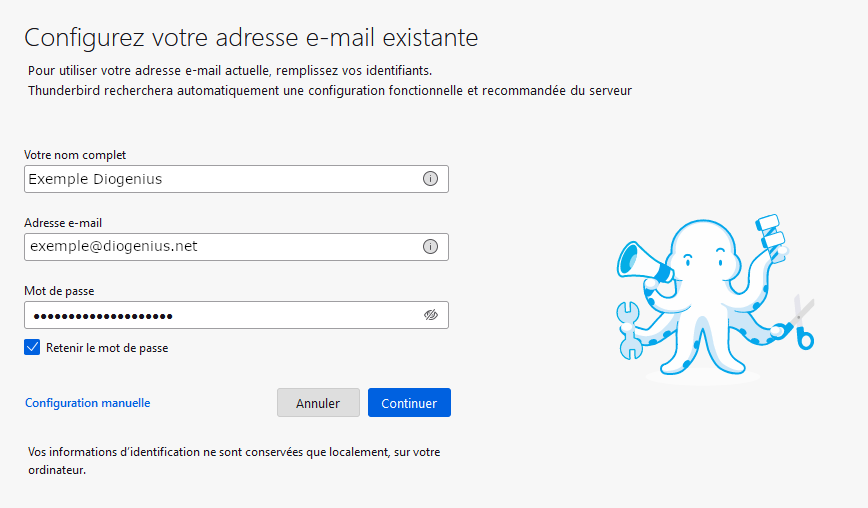This screenshot has height=508, width=868.
Task: Click the Annuler button
Action: pos(318,403)
